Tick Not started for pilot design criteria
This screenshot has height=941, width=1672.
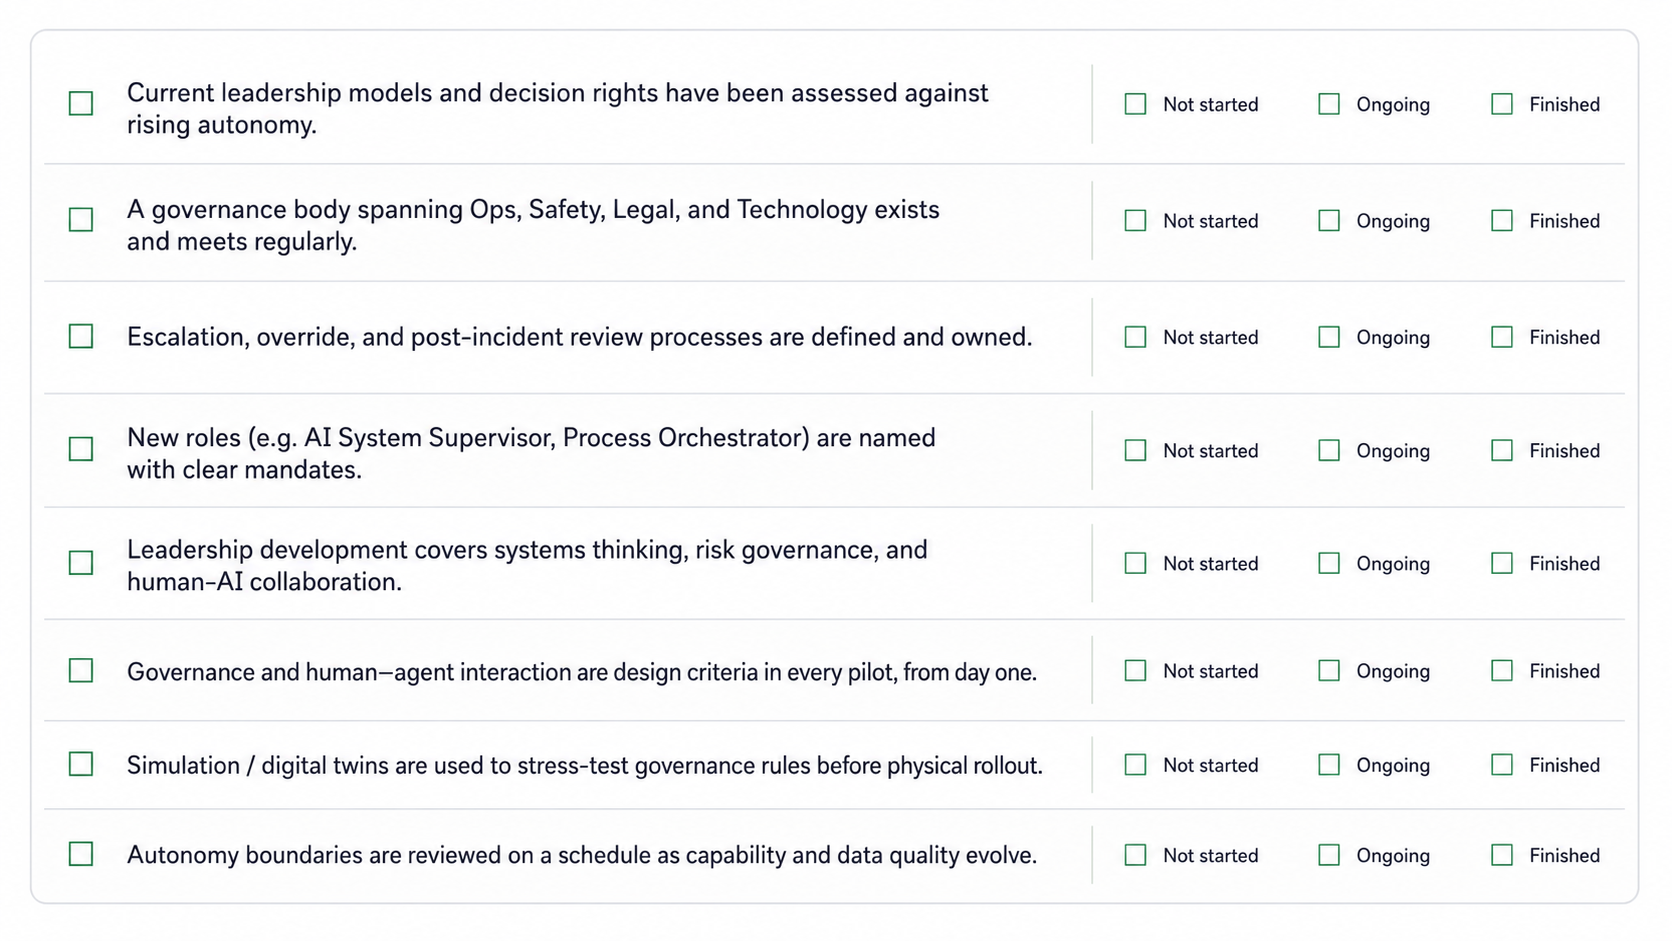coord(1135,670)
